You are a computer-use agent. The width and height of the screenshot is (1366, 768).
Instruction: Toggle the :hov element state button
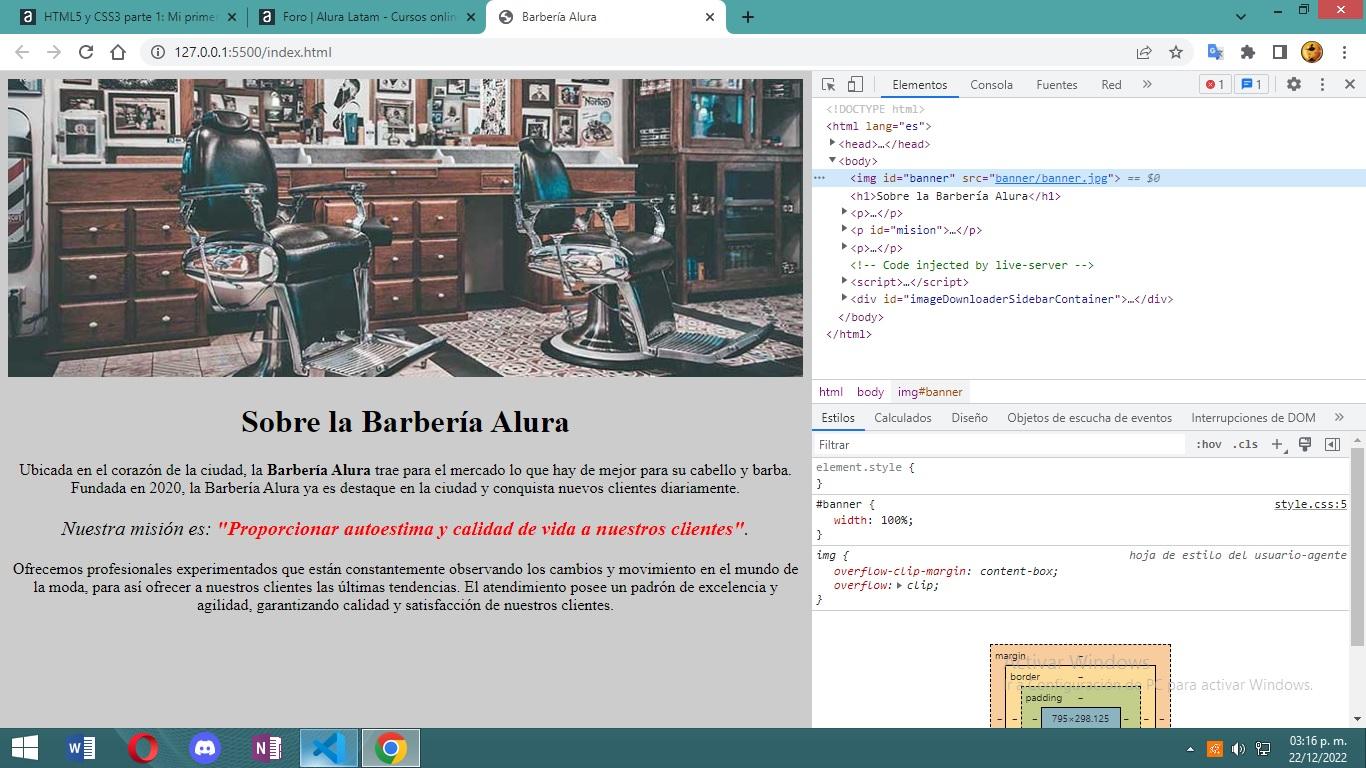pos(1208,444)
